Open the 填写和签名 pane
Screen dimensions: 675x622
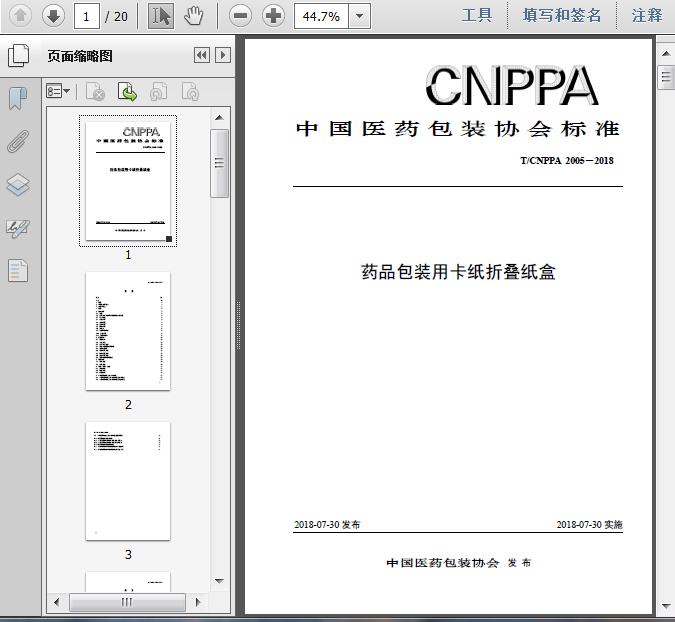click(x=562, y=15)
